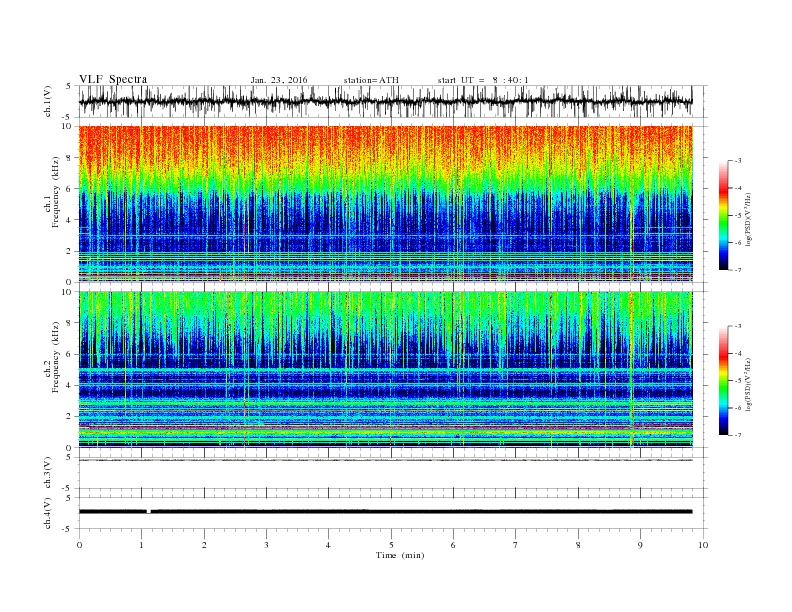This screenshot has height=612, width=792.
Task: Click the "ch.1(V)" waveform axis label
Action: point(48,102)
